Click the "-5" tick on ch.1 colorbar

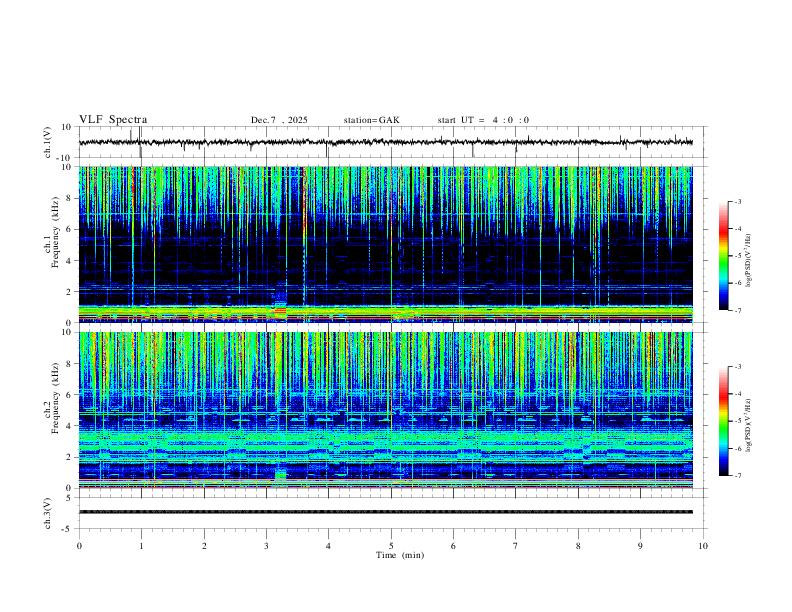[737, 256]
